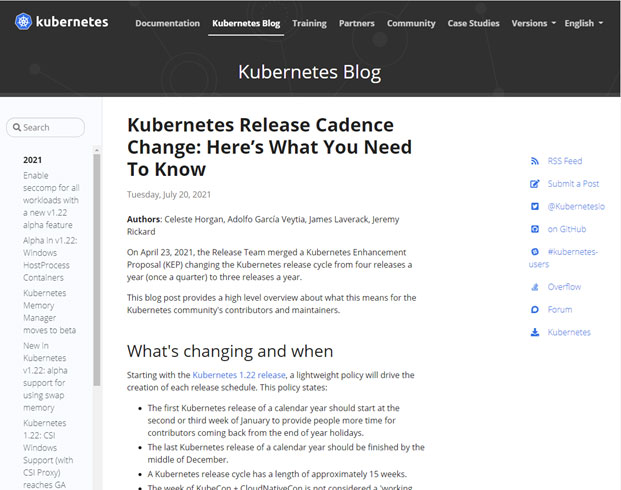This screenshot has height=490, width=621.
Task: Select the Training navigation item
Action: point(310,23)
